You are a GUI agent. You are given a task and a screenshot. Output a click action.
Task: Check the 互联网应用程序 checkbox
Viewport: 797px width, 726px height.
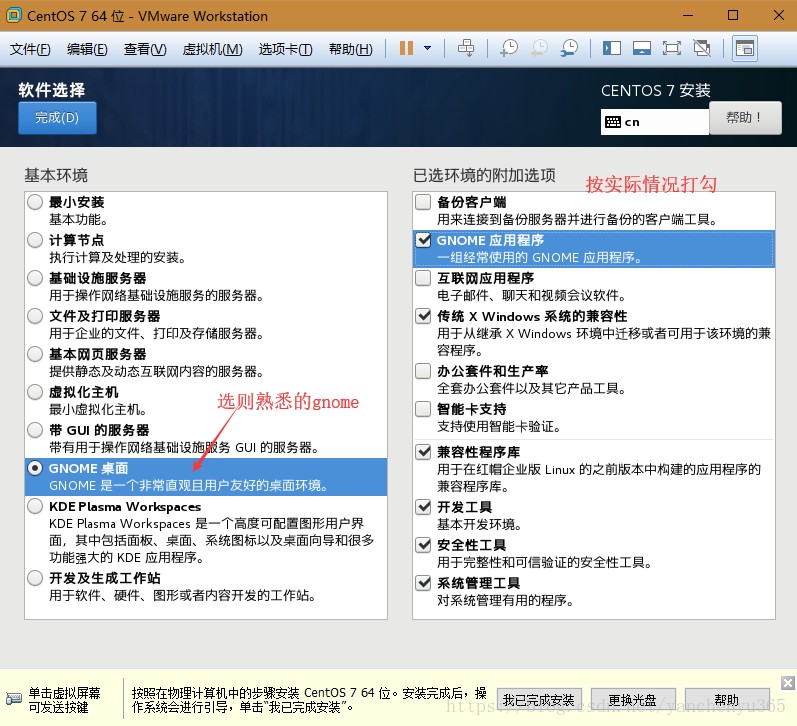click(423, 278)
